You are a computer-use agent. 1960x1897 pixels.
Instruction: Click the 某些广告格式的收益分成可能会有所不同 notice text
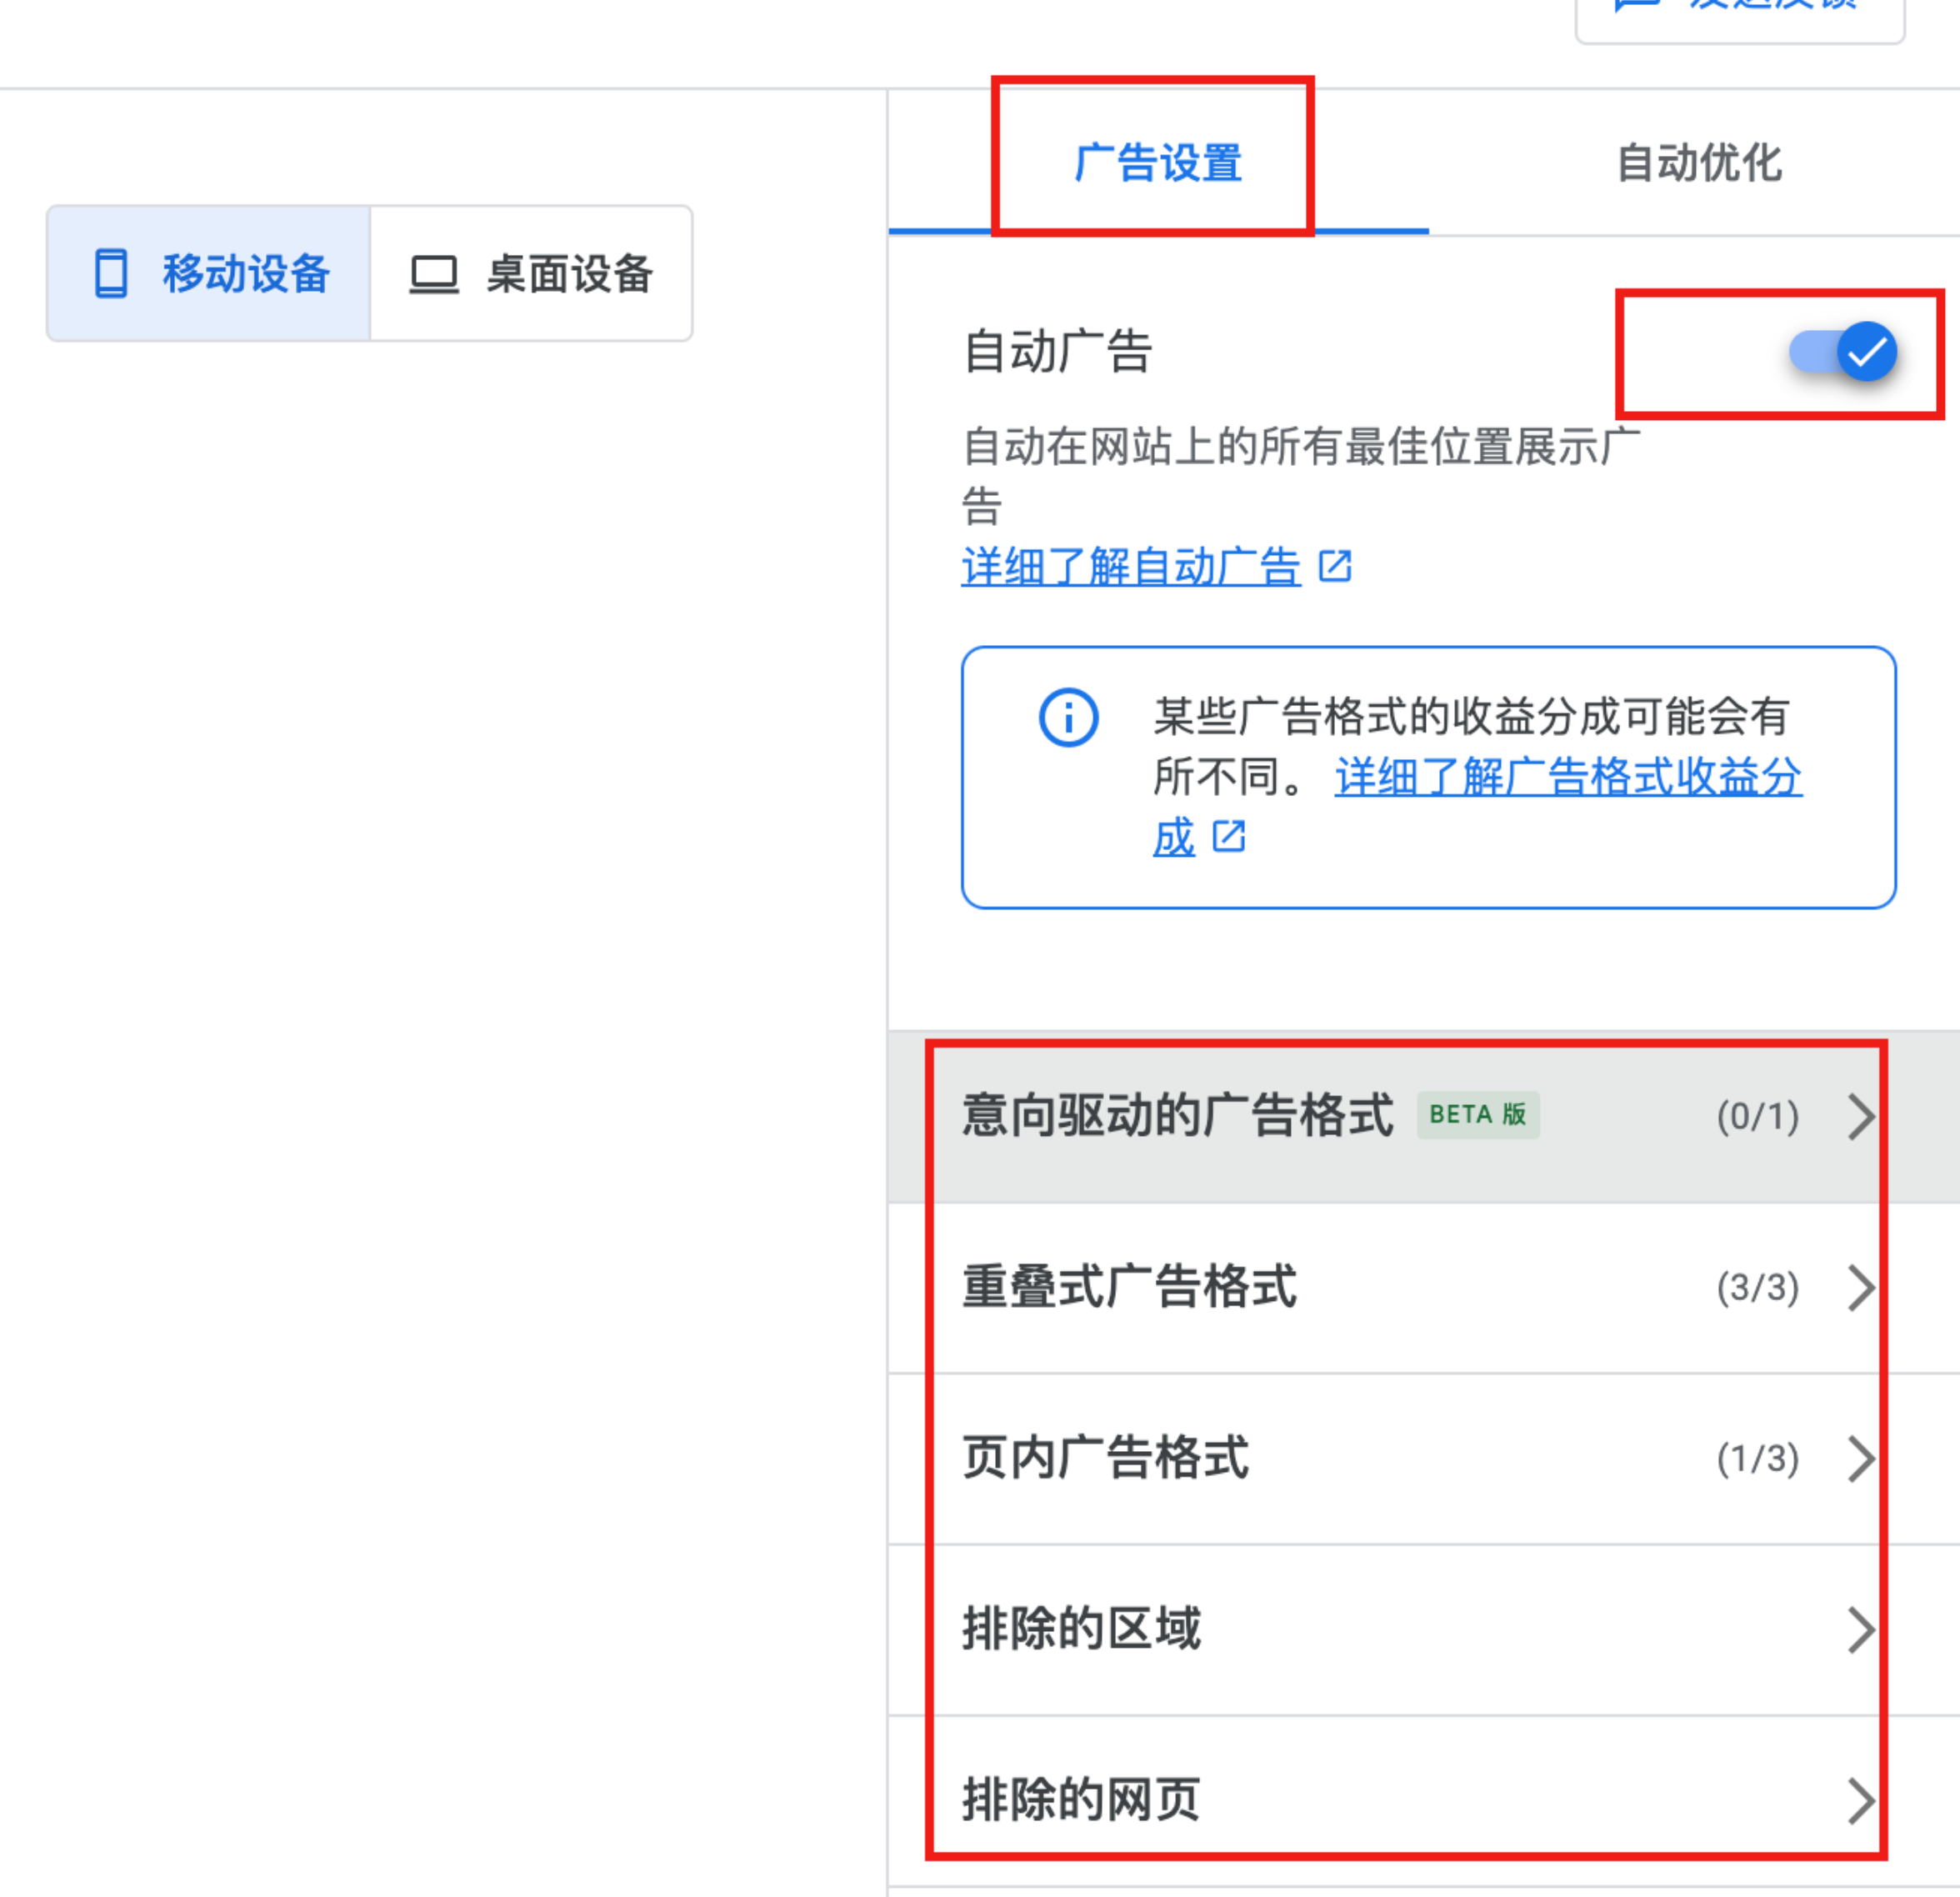tap(1470, 746)
